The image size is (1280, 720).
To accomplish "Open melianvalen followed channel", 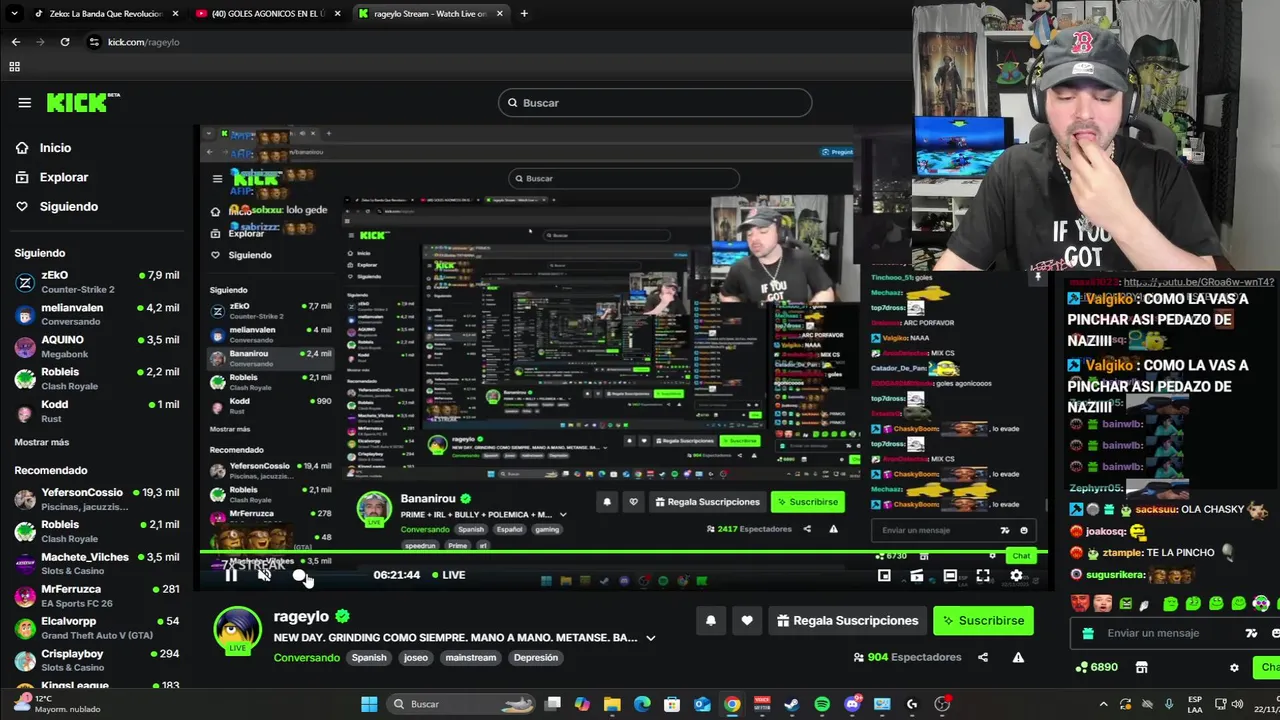I will click(x=96, y=315).
